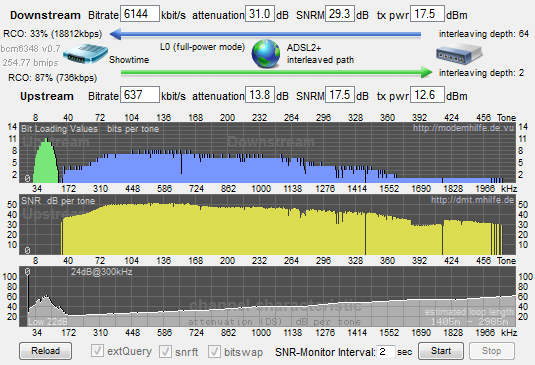The width and height of the screenshot is (535, 365).
Task: Click the globe Internet icon
Action: click(266, 54)
